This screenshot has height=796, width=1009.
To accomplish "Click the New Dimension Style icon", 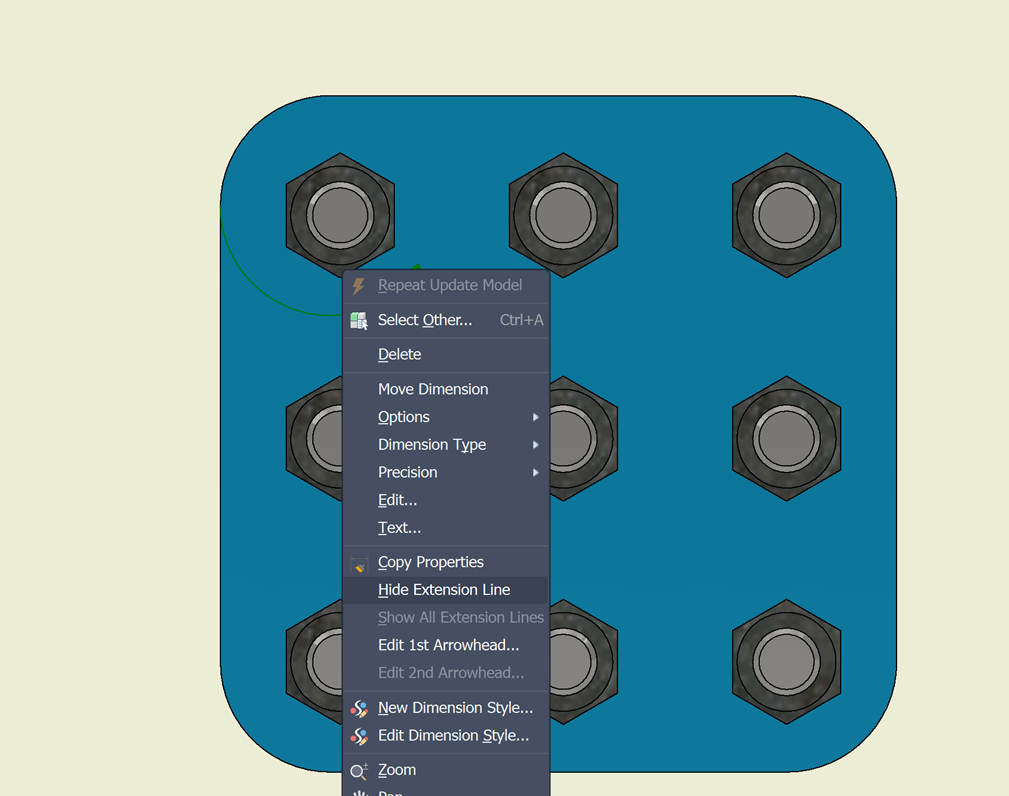I will (359, 708).
